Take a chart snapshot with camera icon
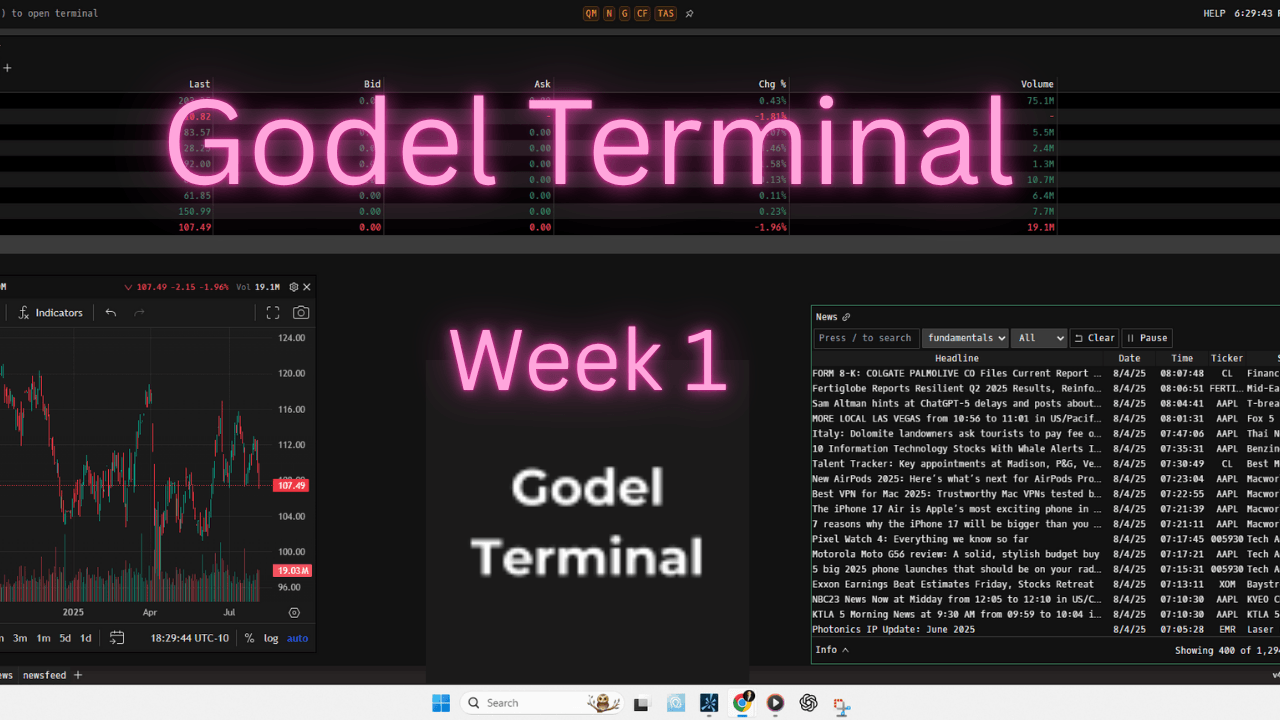 point(301,313)
